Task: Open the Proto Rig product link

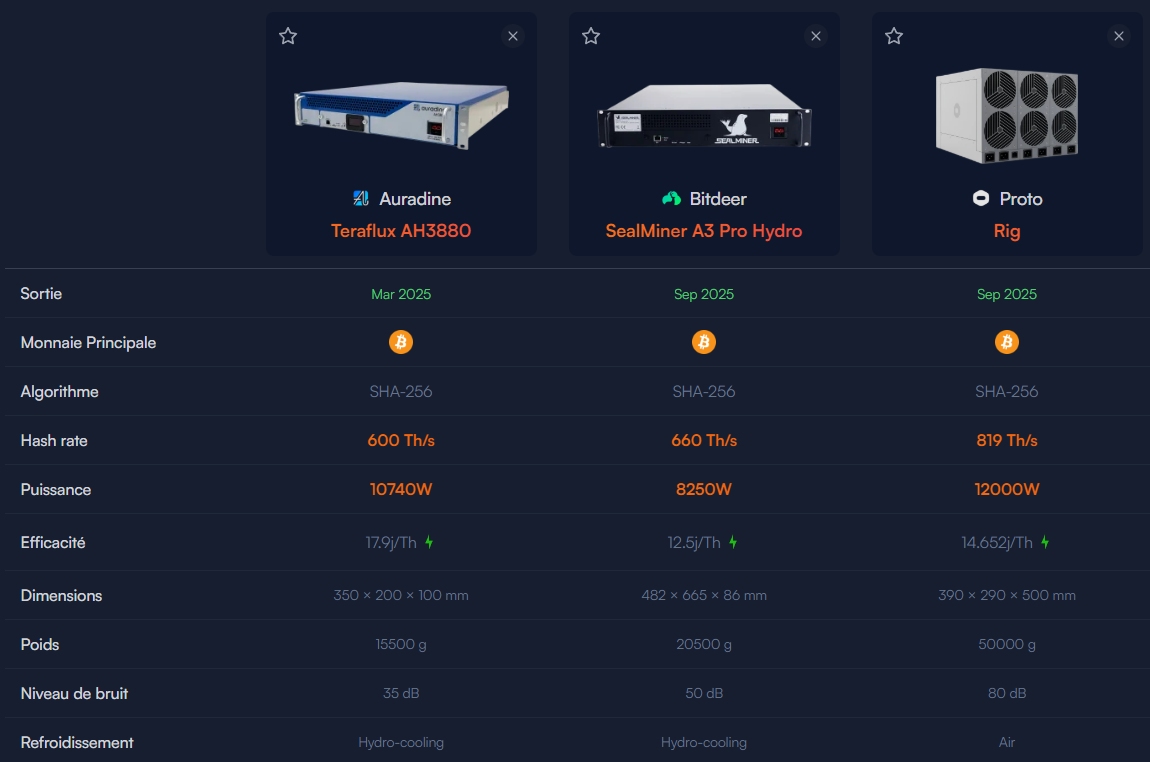Action: pos(1007,231)
